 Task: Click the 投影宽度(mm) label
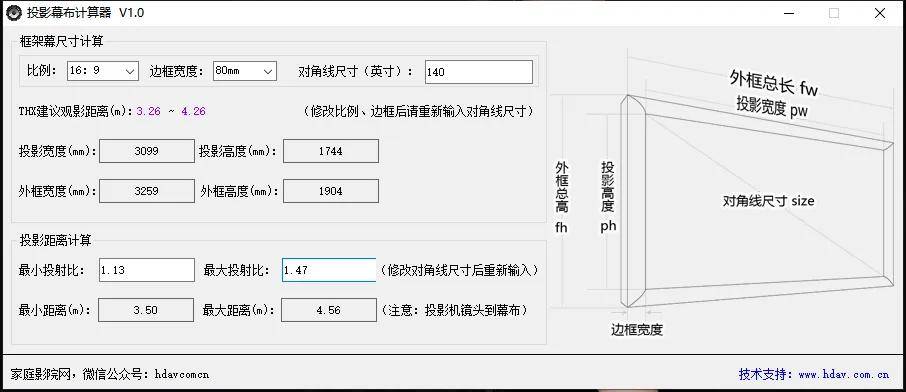(x=58, y=151)
